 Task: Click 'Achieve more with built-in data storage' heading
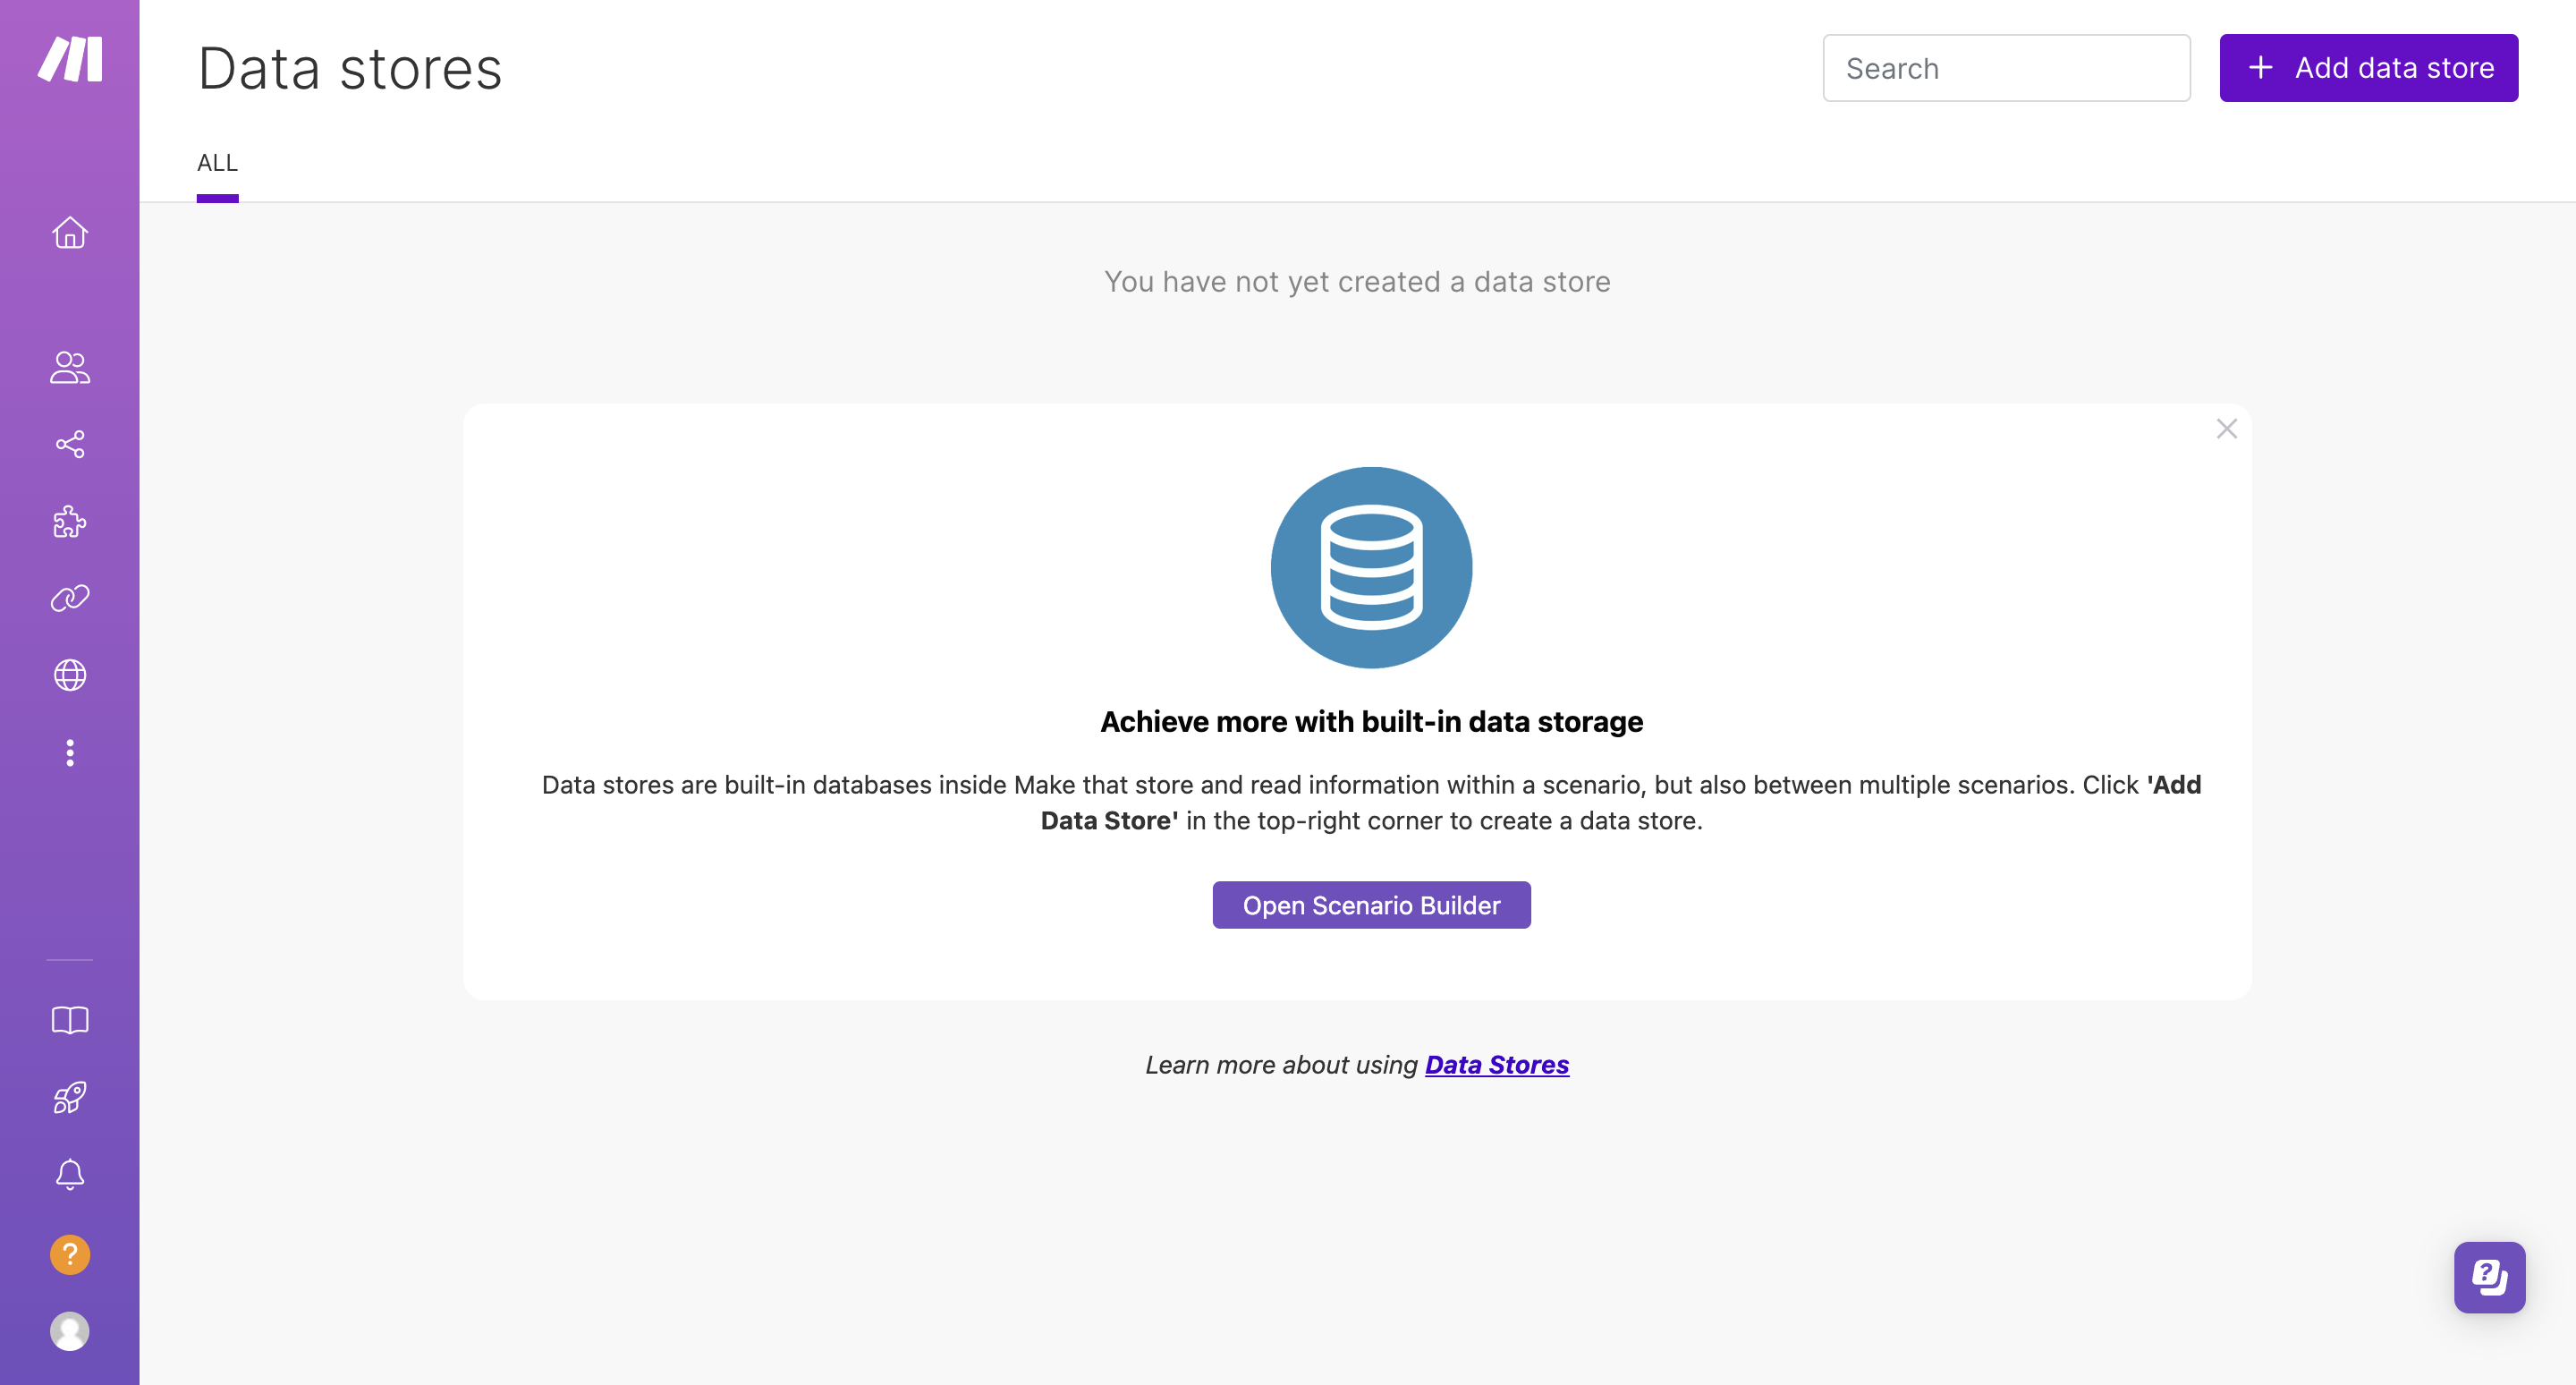click(1371, 722)
